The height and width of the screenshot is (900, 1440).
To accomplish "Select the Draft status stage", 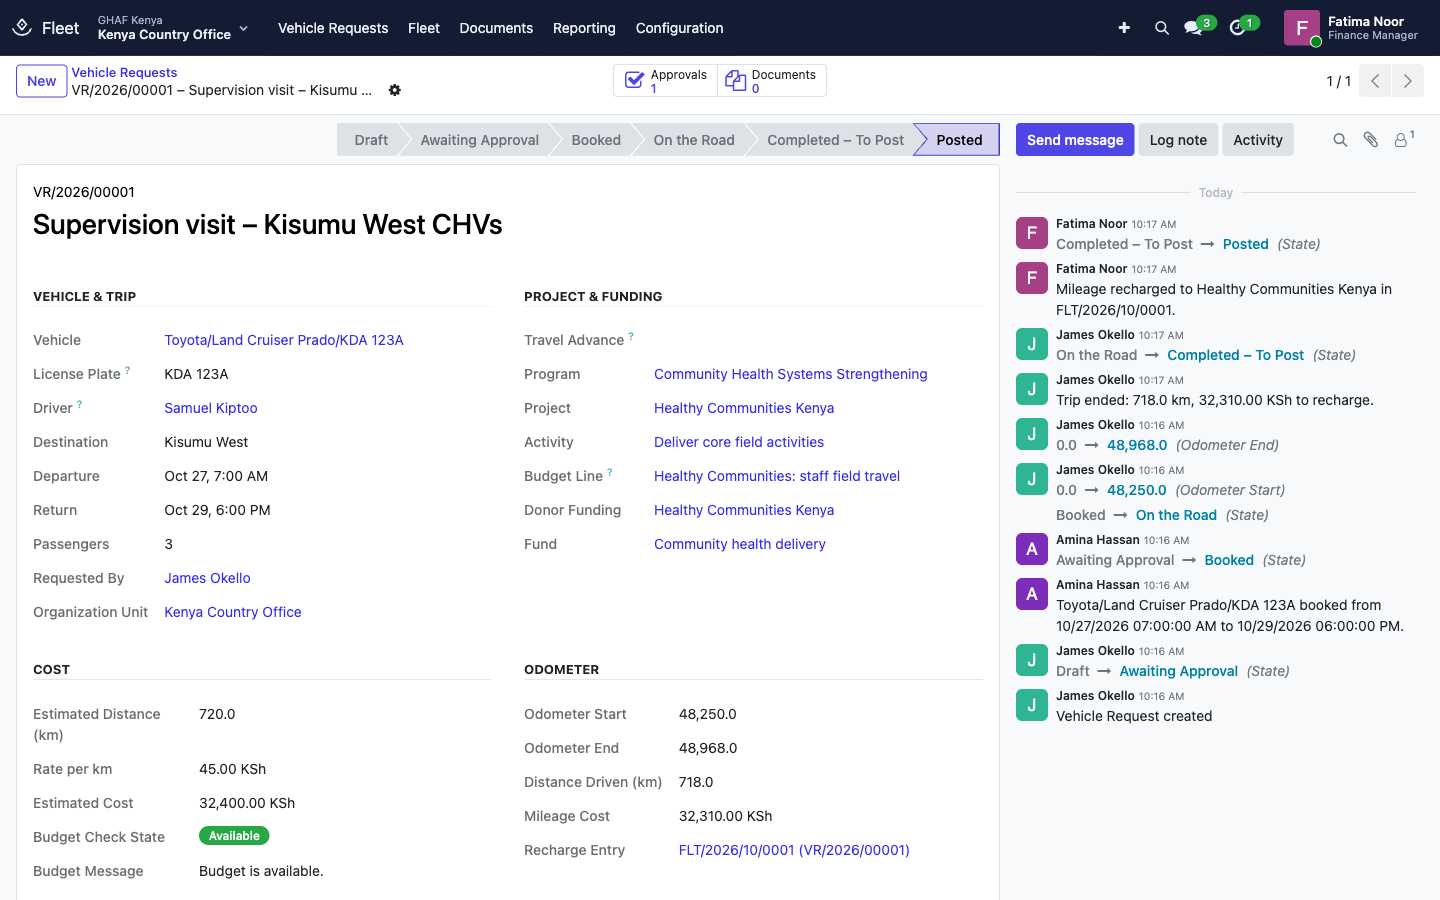I will click(370, 140).
